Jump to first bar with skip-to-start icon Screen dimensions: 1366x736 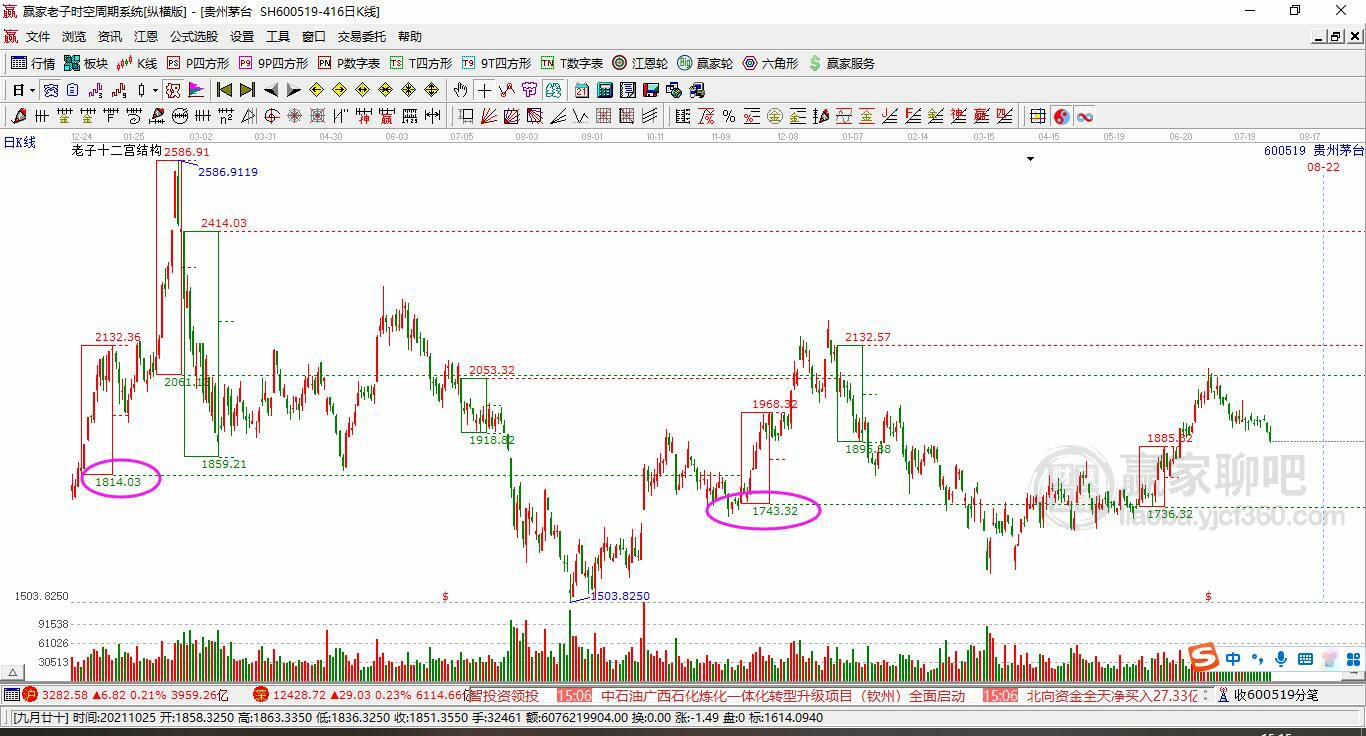(x=225, y=90)
